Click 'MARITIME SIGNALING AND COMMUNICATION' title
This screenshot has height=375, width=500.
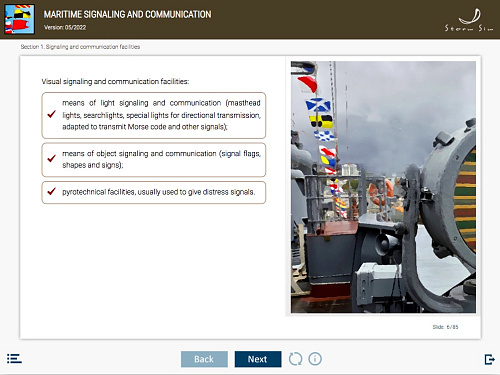[x=127, y=14]
